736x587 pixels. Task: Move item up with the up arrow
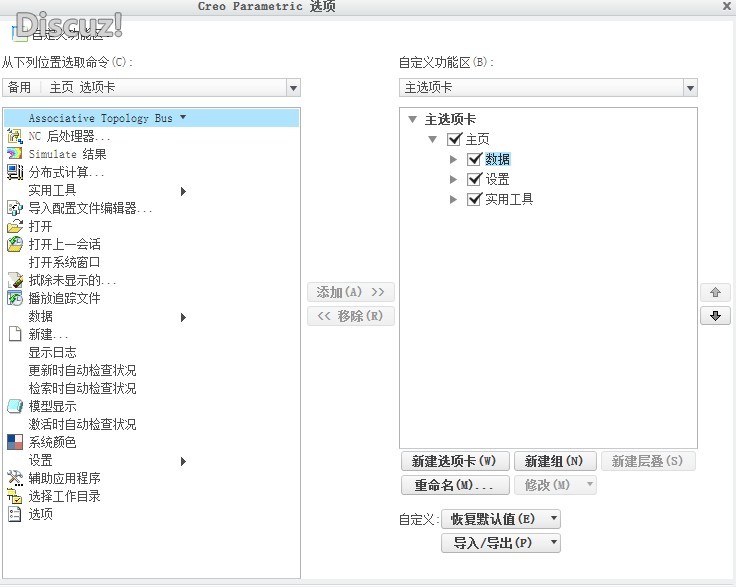(715, 292)
